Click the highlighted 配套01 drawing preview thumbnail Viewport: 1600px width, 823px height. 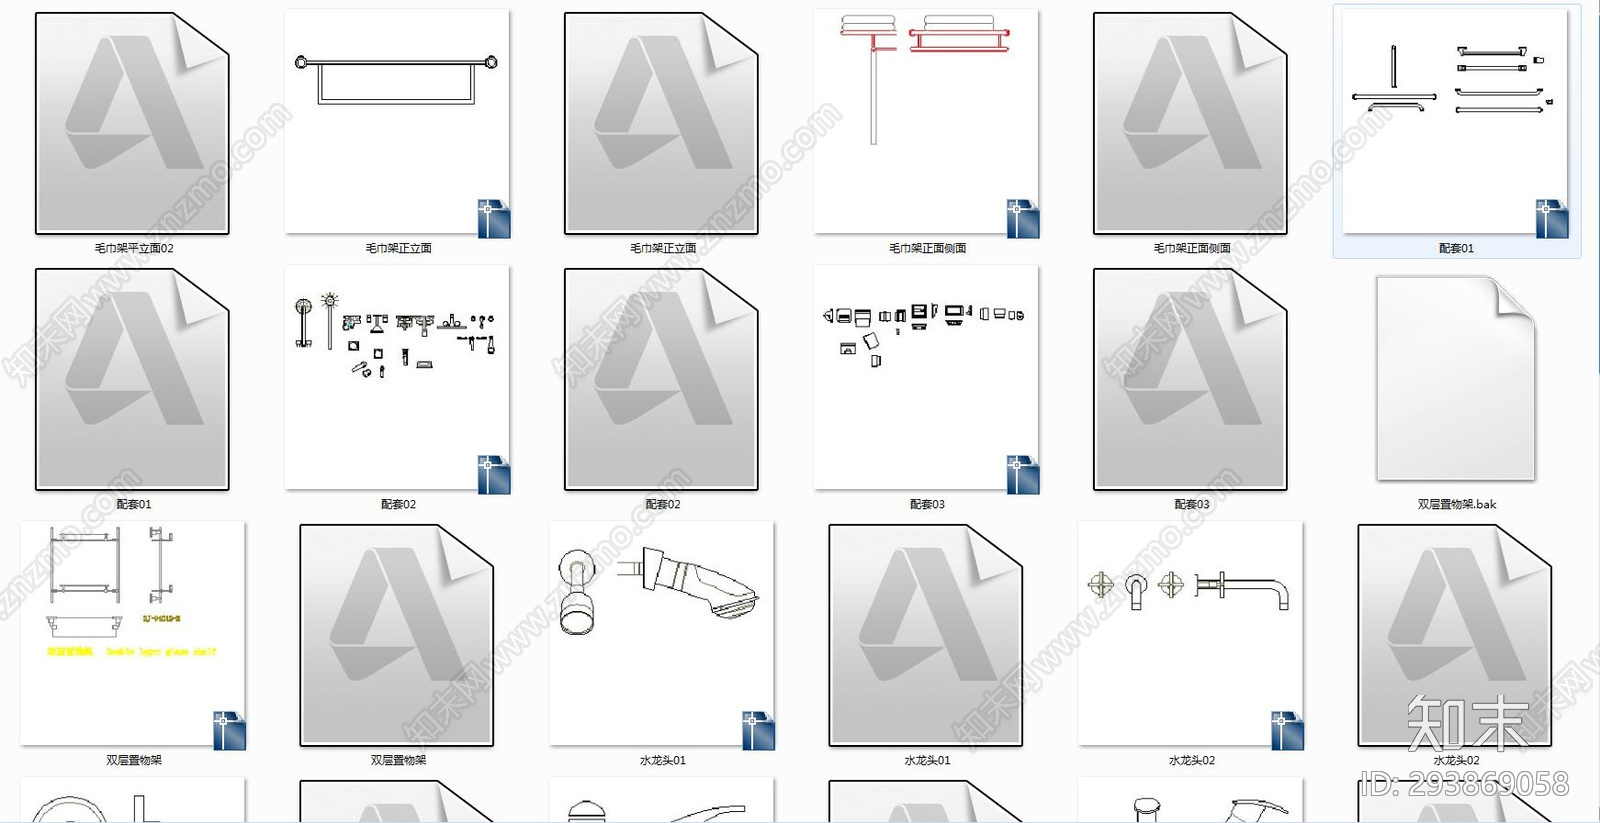pyautogui.click(x=1455, y=122)
